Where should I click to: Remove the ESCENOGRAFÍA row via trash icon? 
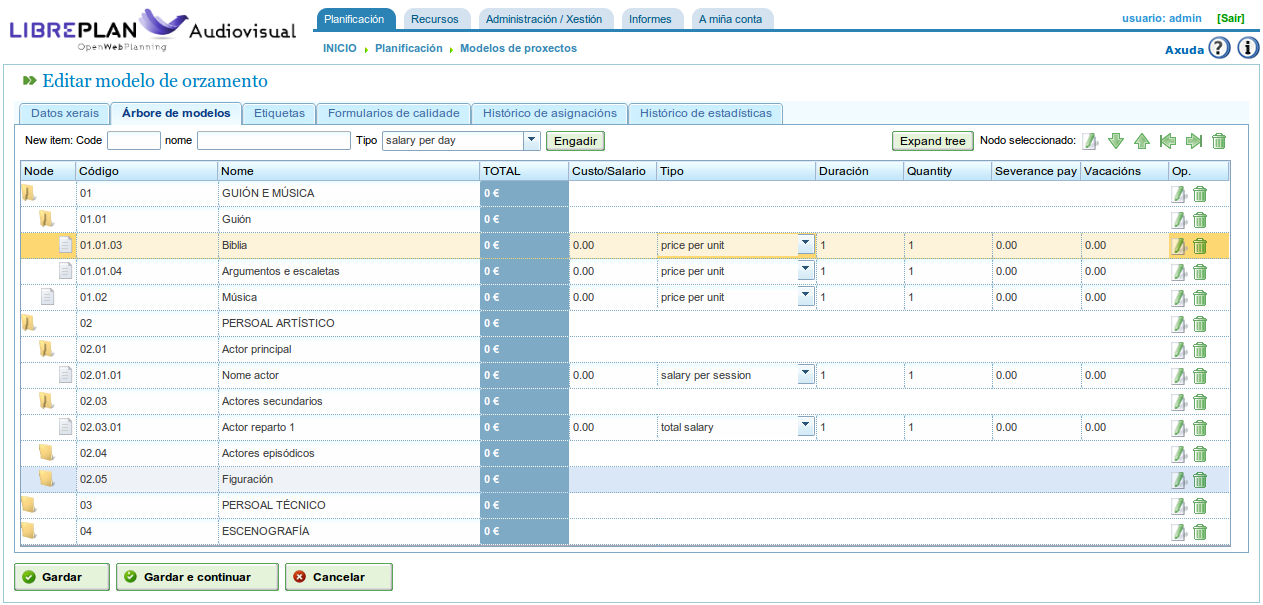[x=1200, y=532]
